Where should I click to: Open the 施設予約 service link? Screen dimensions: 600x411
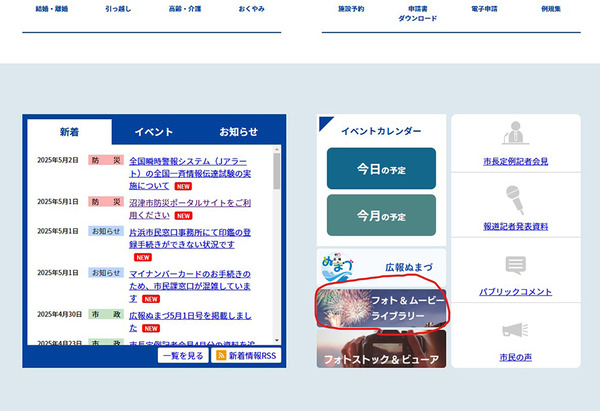click(351, 8)
